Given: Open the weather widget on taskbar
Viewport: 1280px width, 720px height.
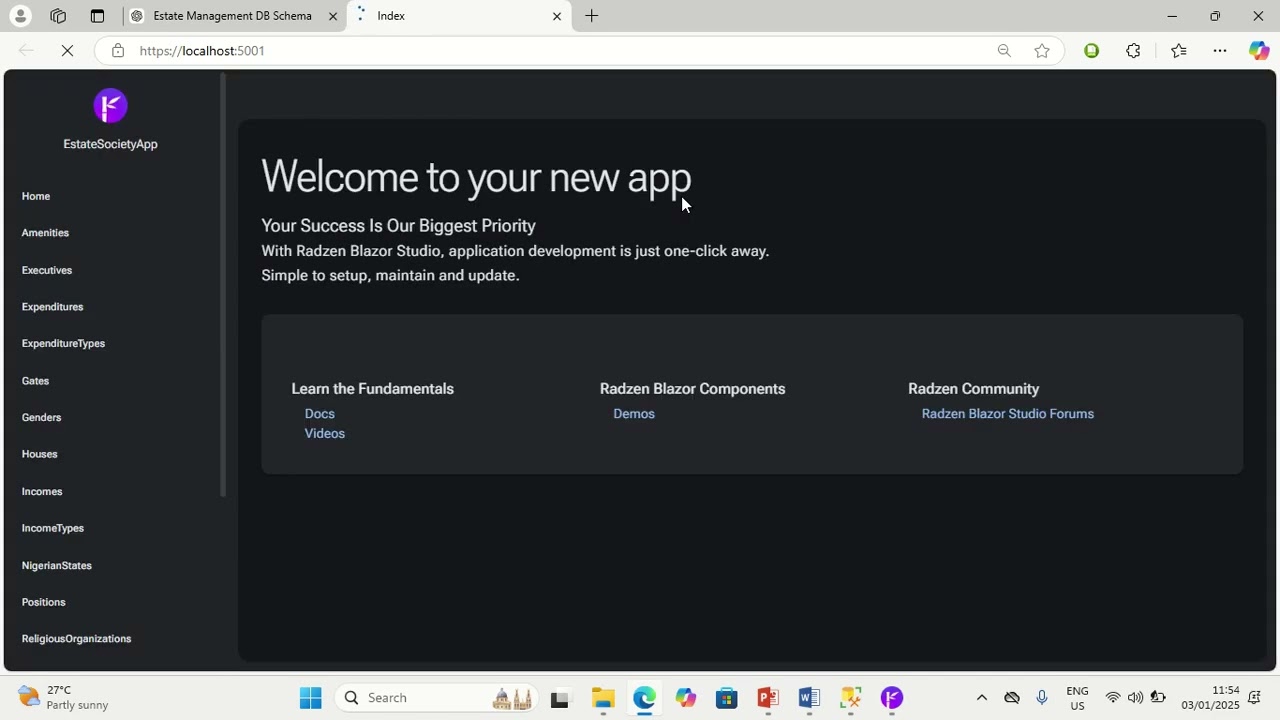Looking at the screenshot, I should 64,698.
